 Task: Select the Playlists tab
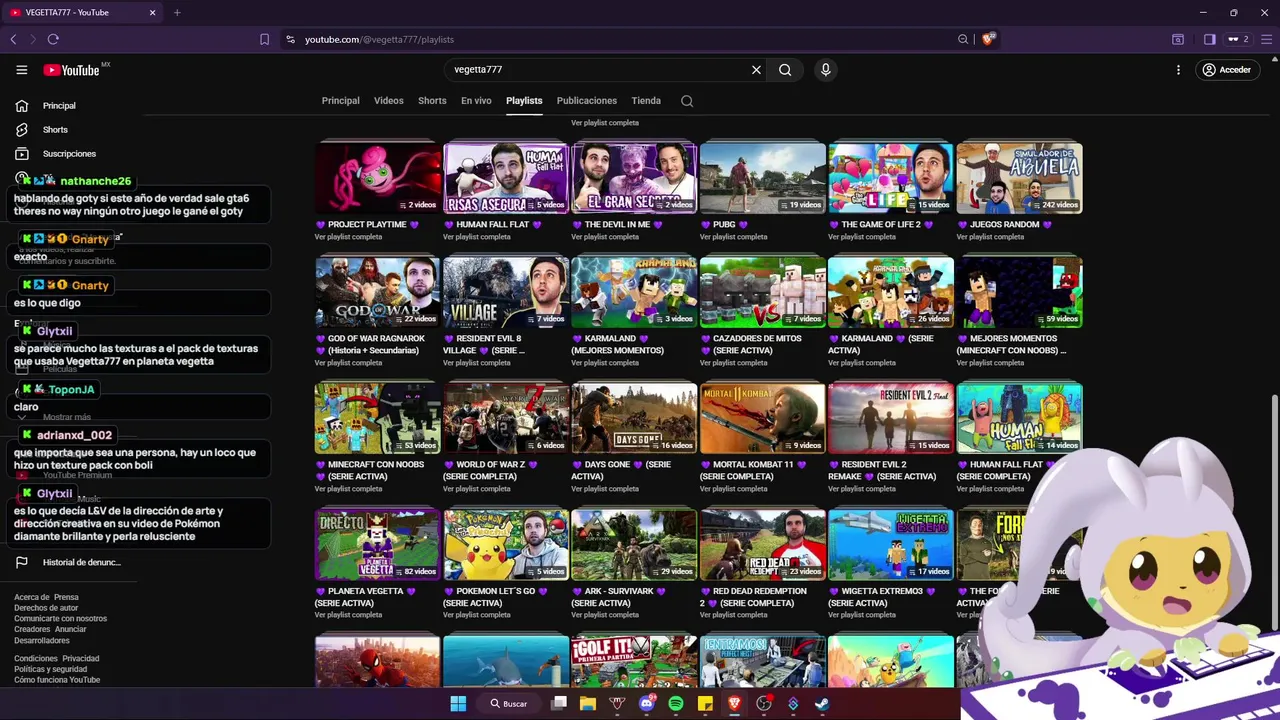[x=524, y=101]
